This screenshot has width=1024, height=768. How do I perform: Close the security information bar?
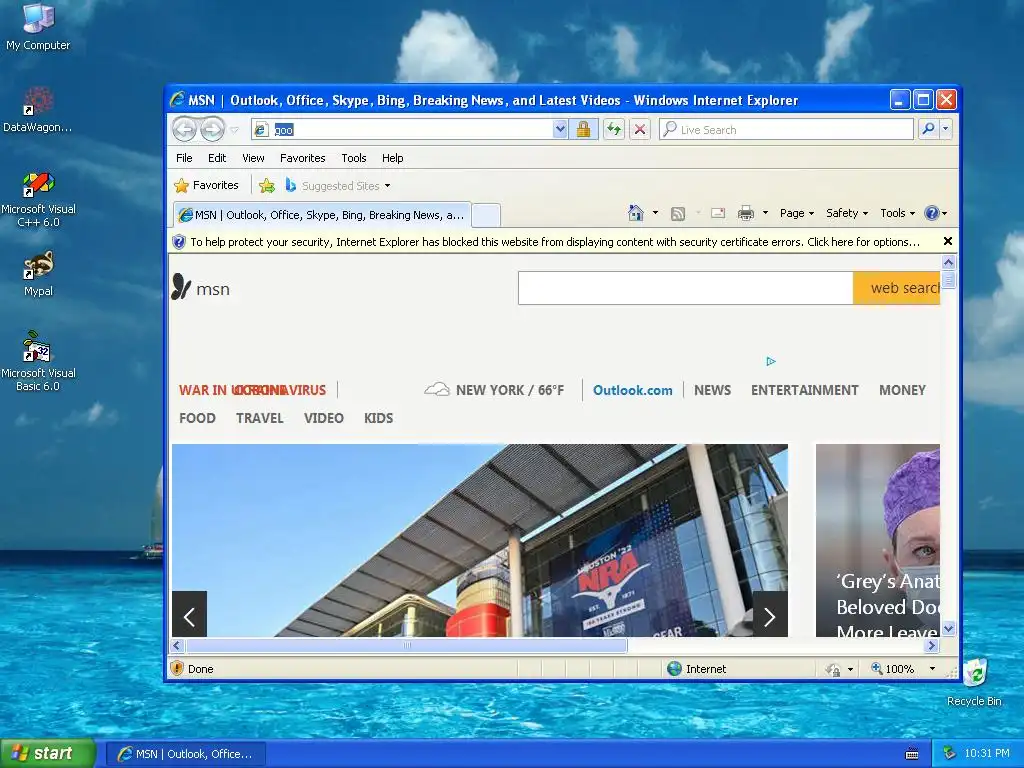click(x=948, y=242)
